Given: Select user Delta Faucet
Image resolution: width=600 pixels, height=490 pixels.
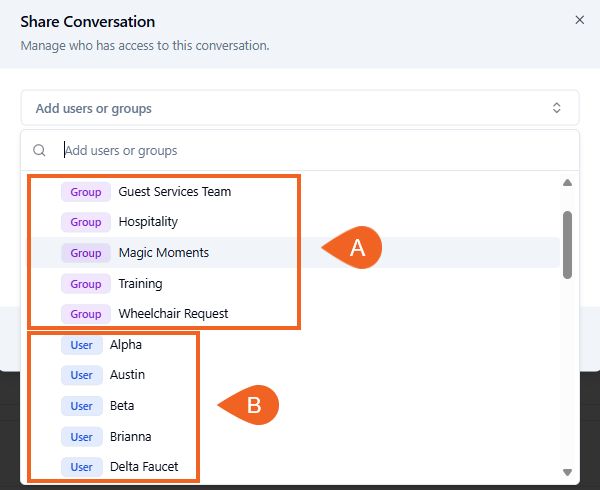Looking at the screenshot, I should (145, 467).
